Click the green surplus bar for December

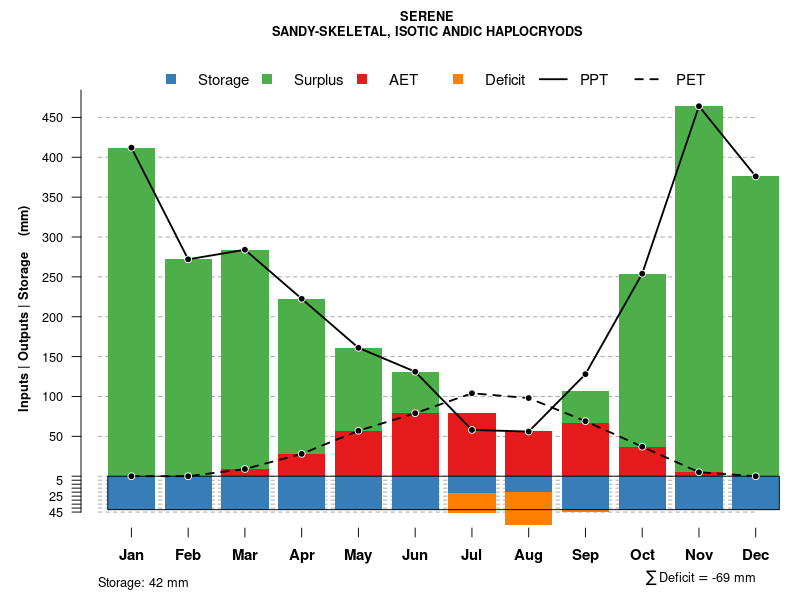(x=755, y=320)
